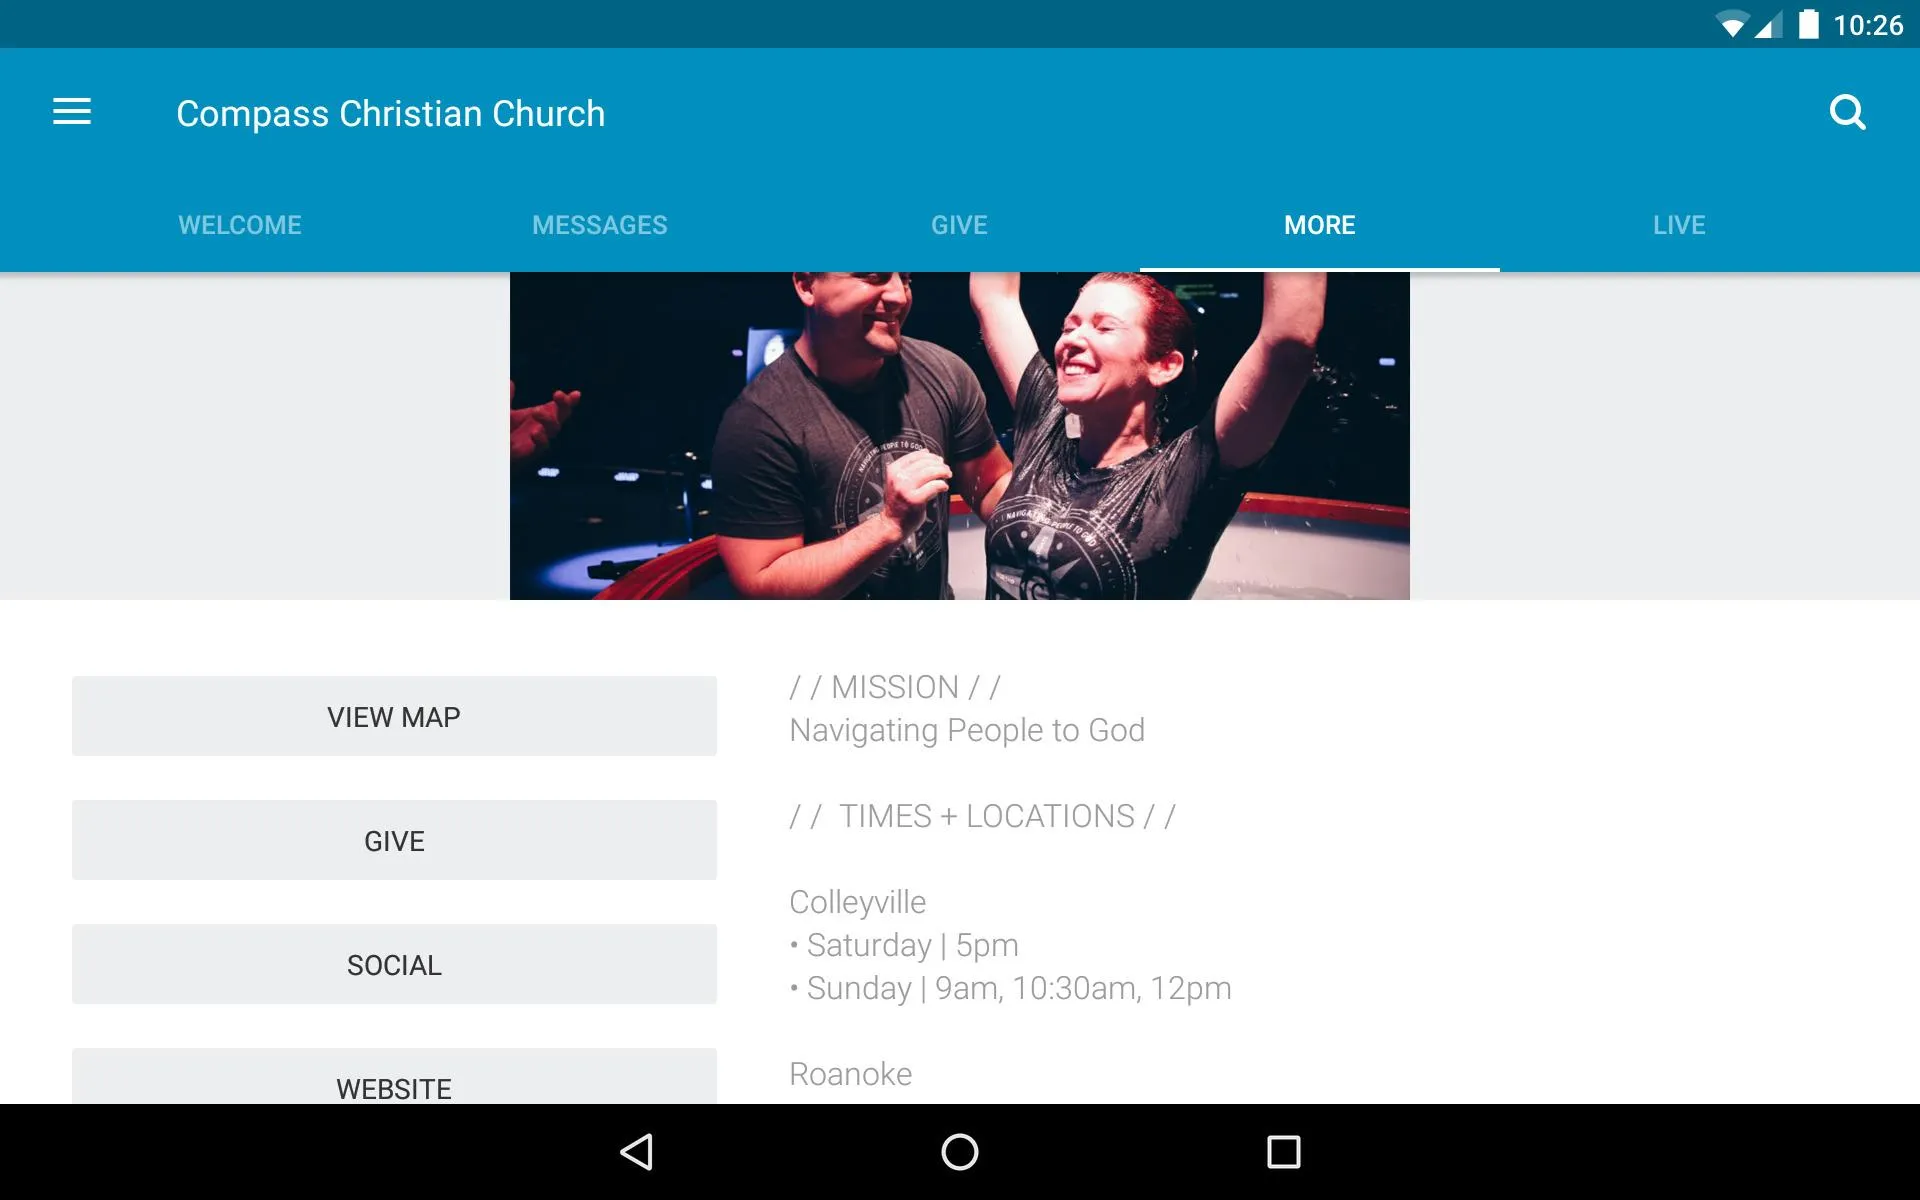Tap the Colleyville location name
Screen dimensions: 1920x1200
click(x=858, y=902)
